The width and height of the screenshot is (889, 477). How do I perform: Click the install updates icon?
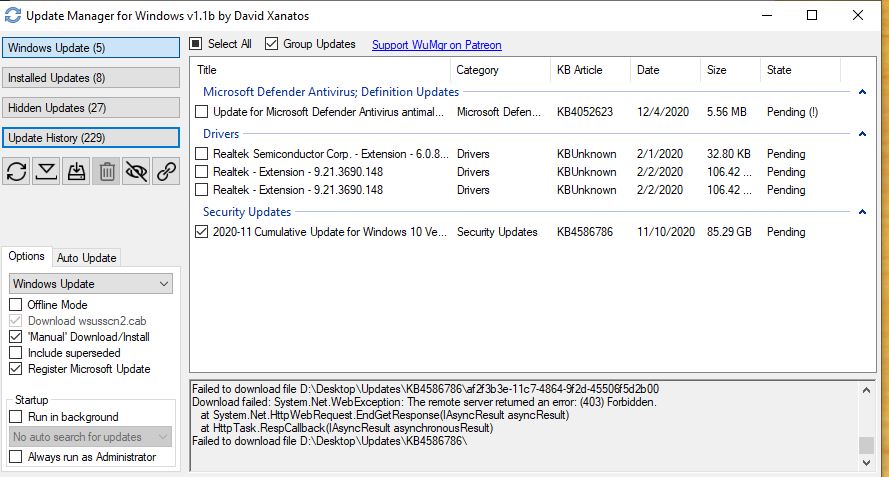(x=76, y=171)
